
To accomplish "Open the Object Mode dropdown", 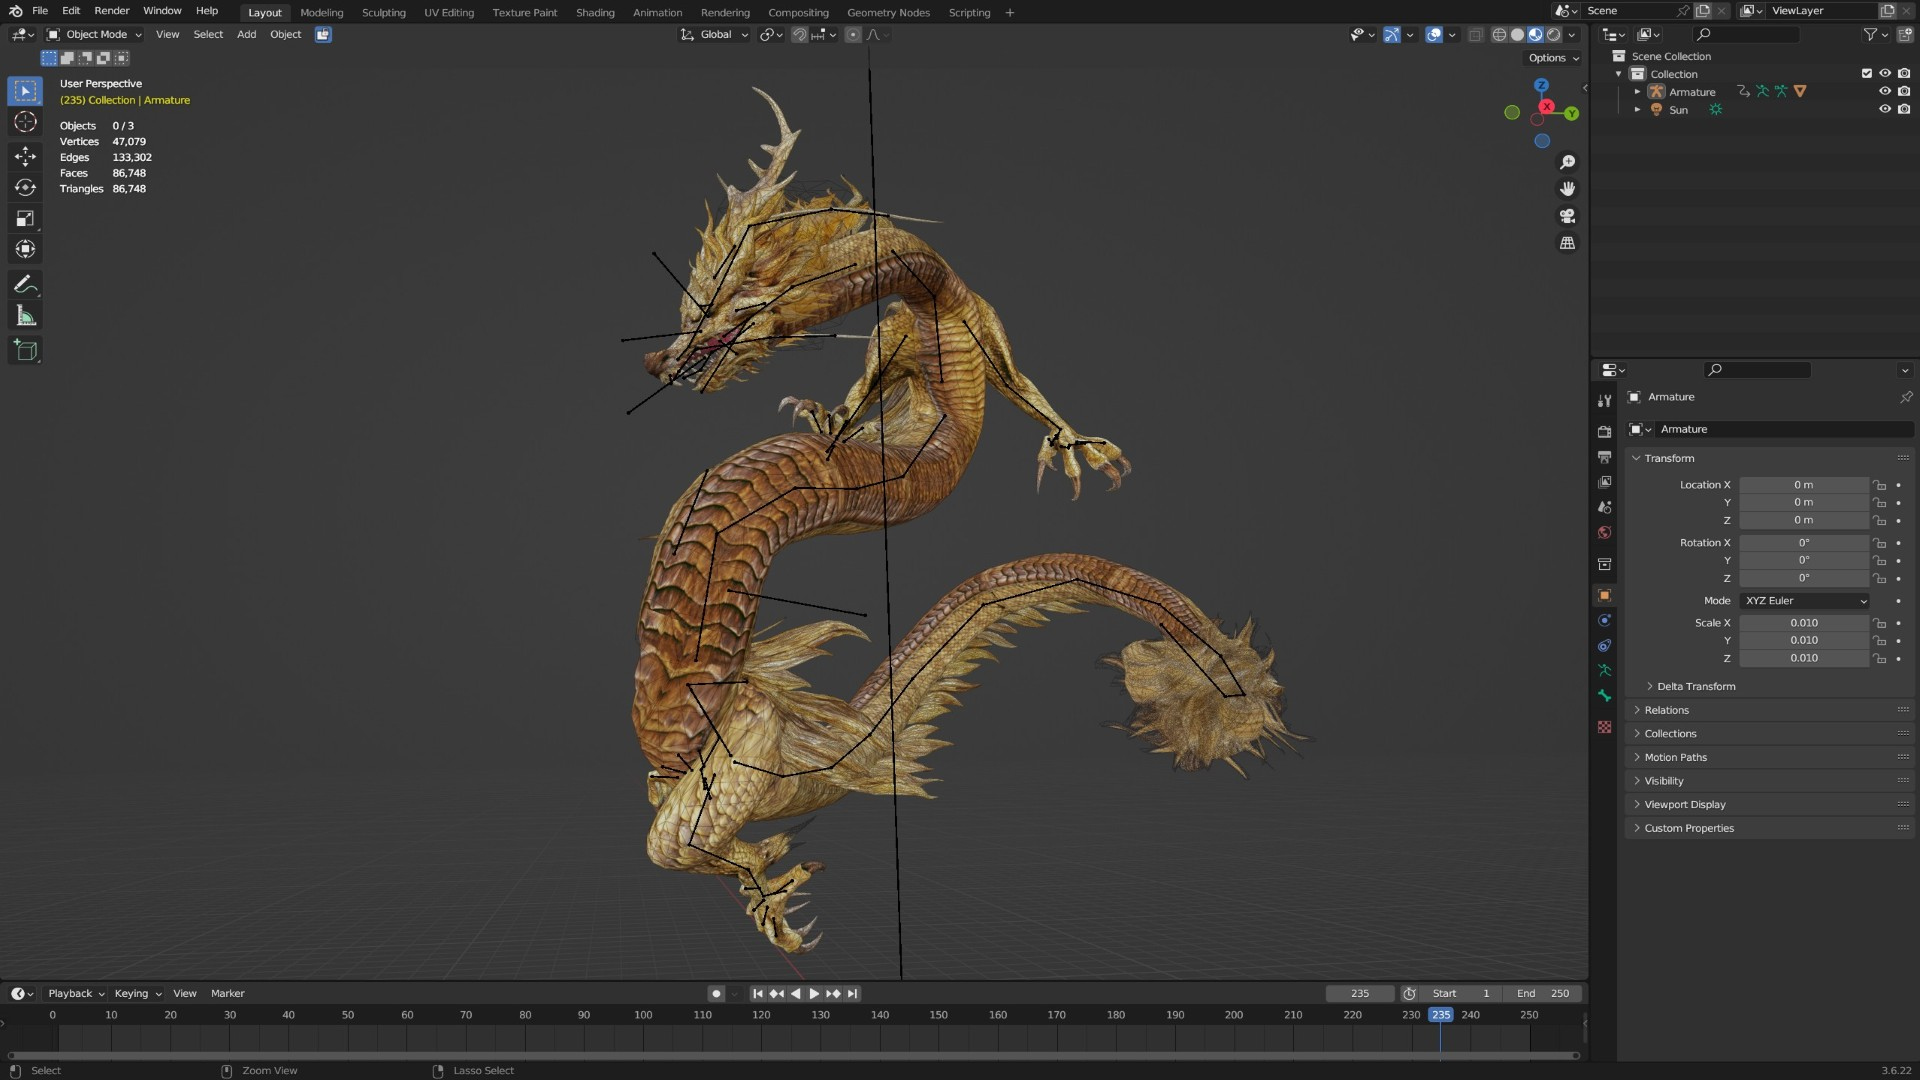I will coord(95,34).
